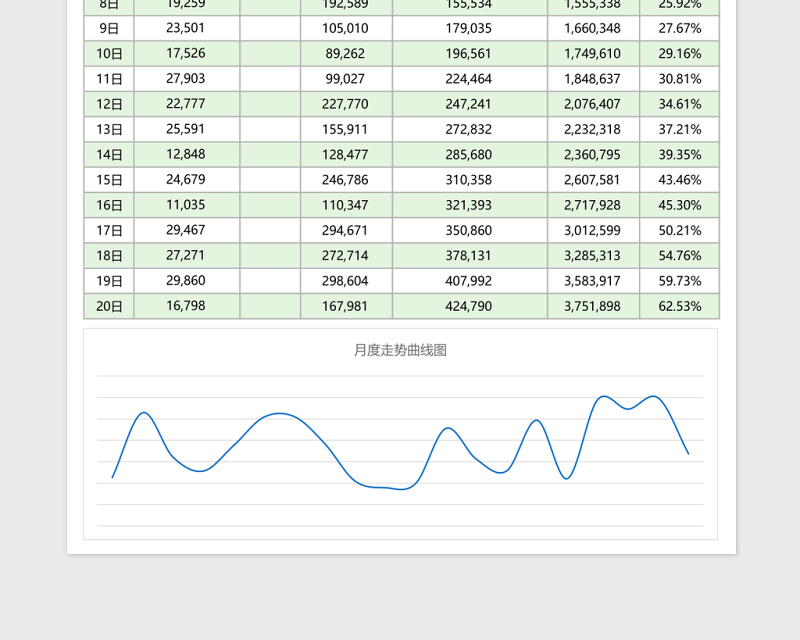Click the cell showing 179,035
800x640 pixels.
470,28
